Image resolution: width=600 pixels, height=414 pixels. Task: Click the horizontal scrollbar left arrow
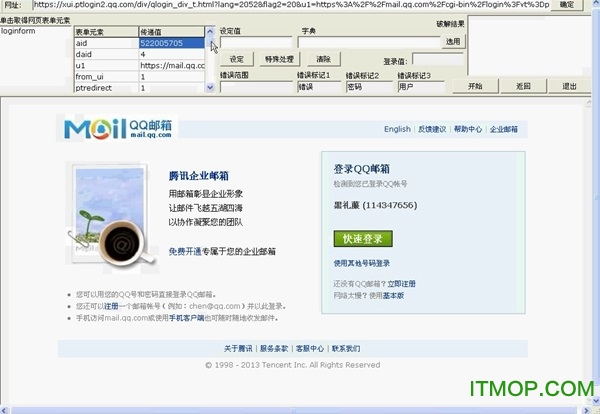click(x=4, y=411)
